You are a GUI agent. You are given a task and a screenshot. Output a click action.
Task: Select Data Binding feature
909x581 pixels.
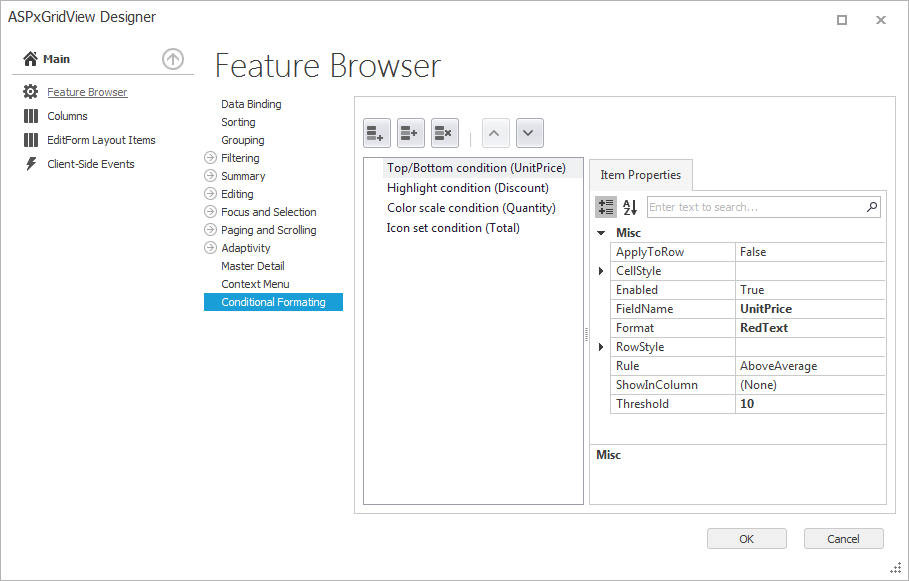pos(251,104)
